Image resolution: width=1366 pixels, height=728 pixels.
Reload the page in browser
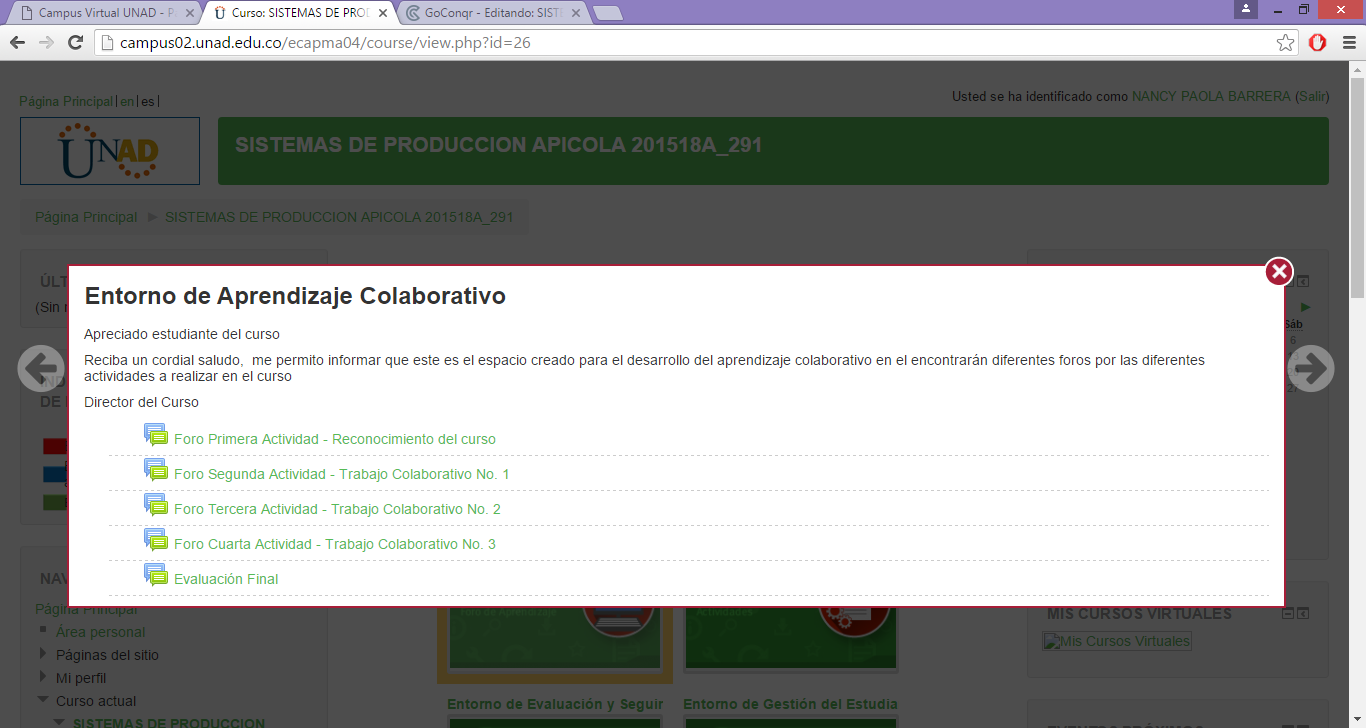75,42
